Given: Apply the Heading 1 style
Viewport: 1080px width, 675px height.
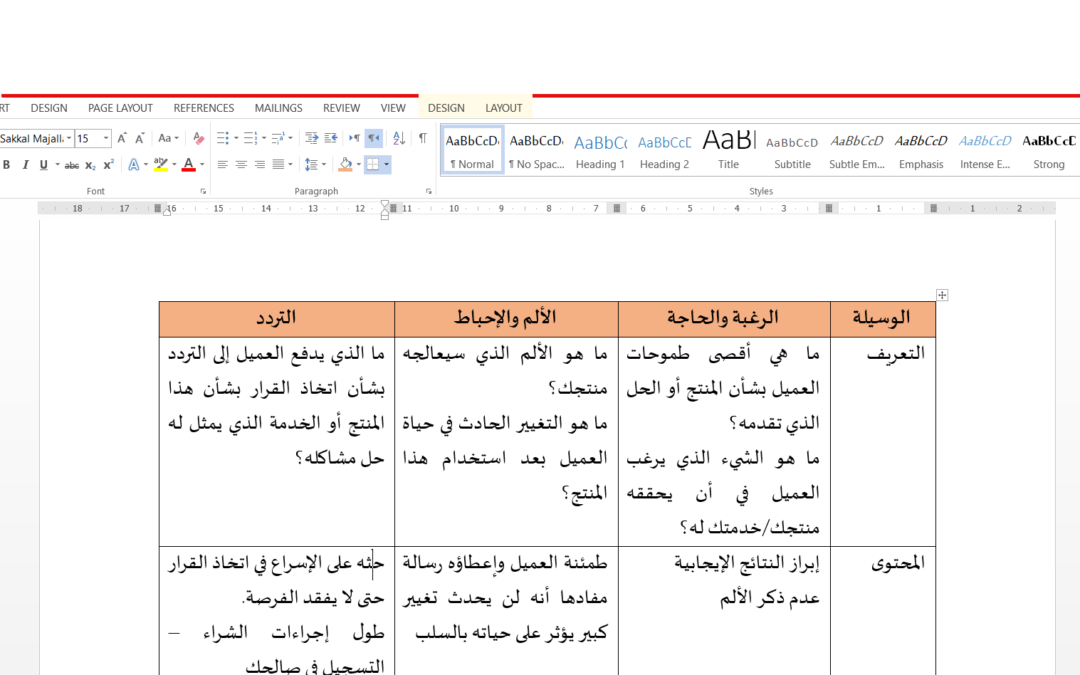Looking at the screenshot, I should (x=600, y=152).
